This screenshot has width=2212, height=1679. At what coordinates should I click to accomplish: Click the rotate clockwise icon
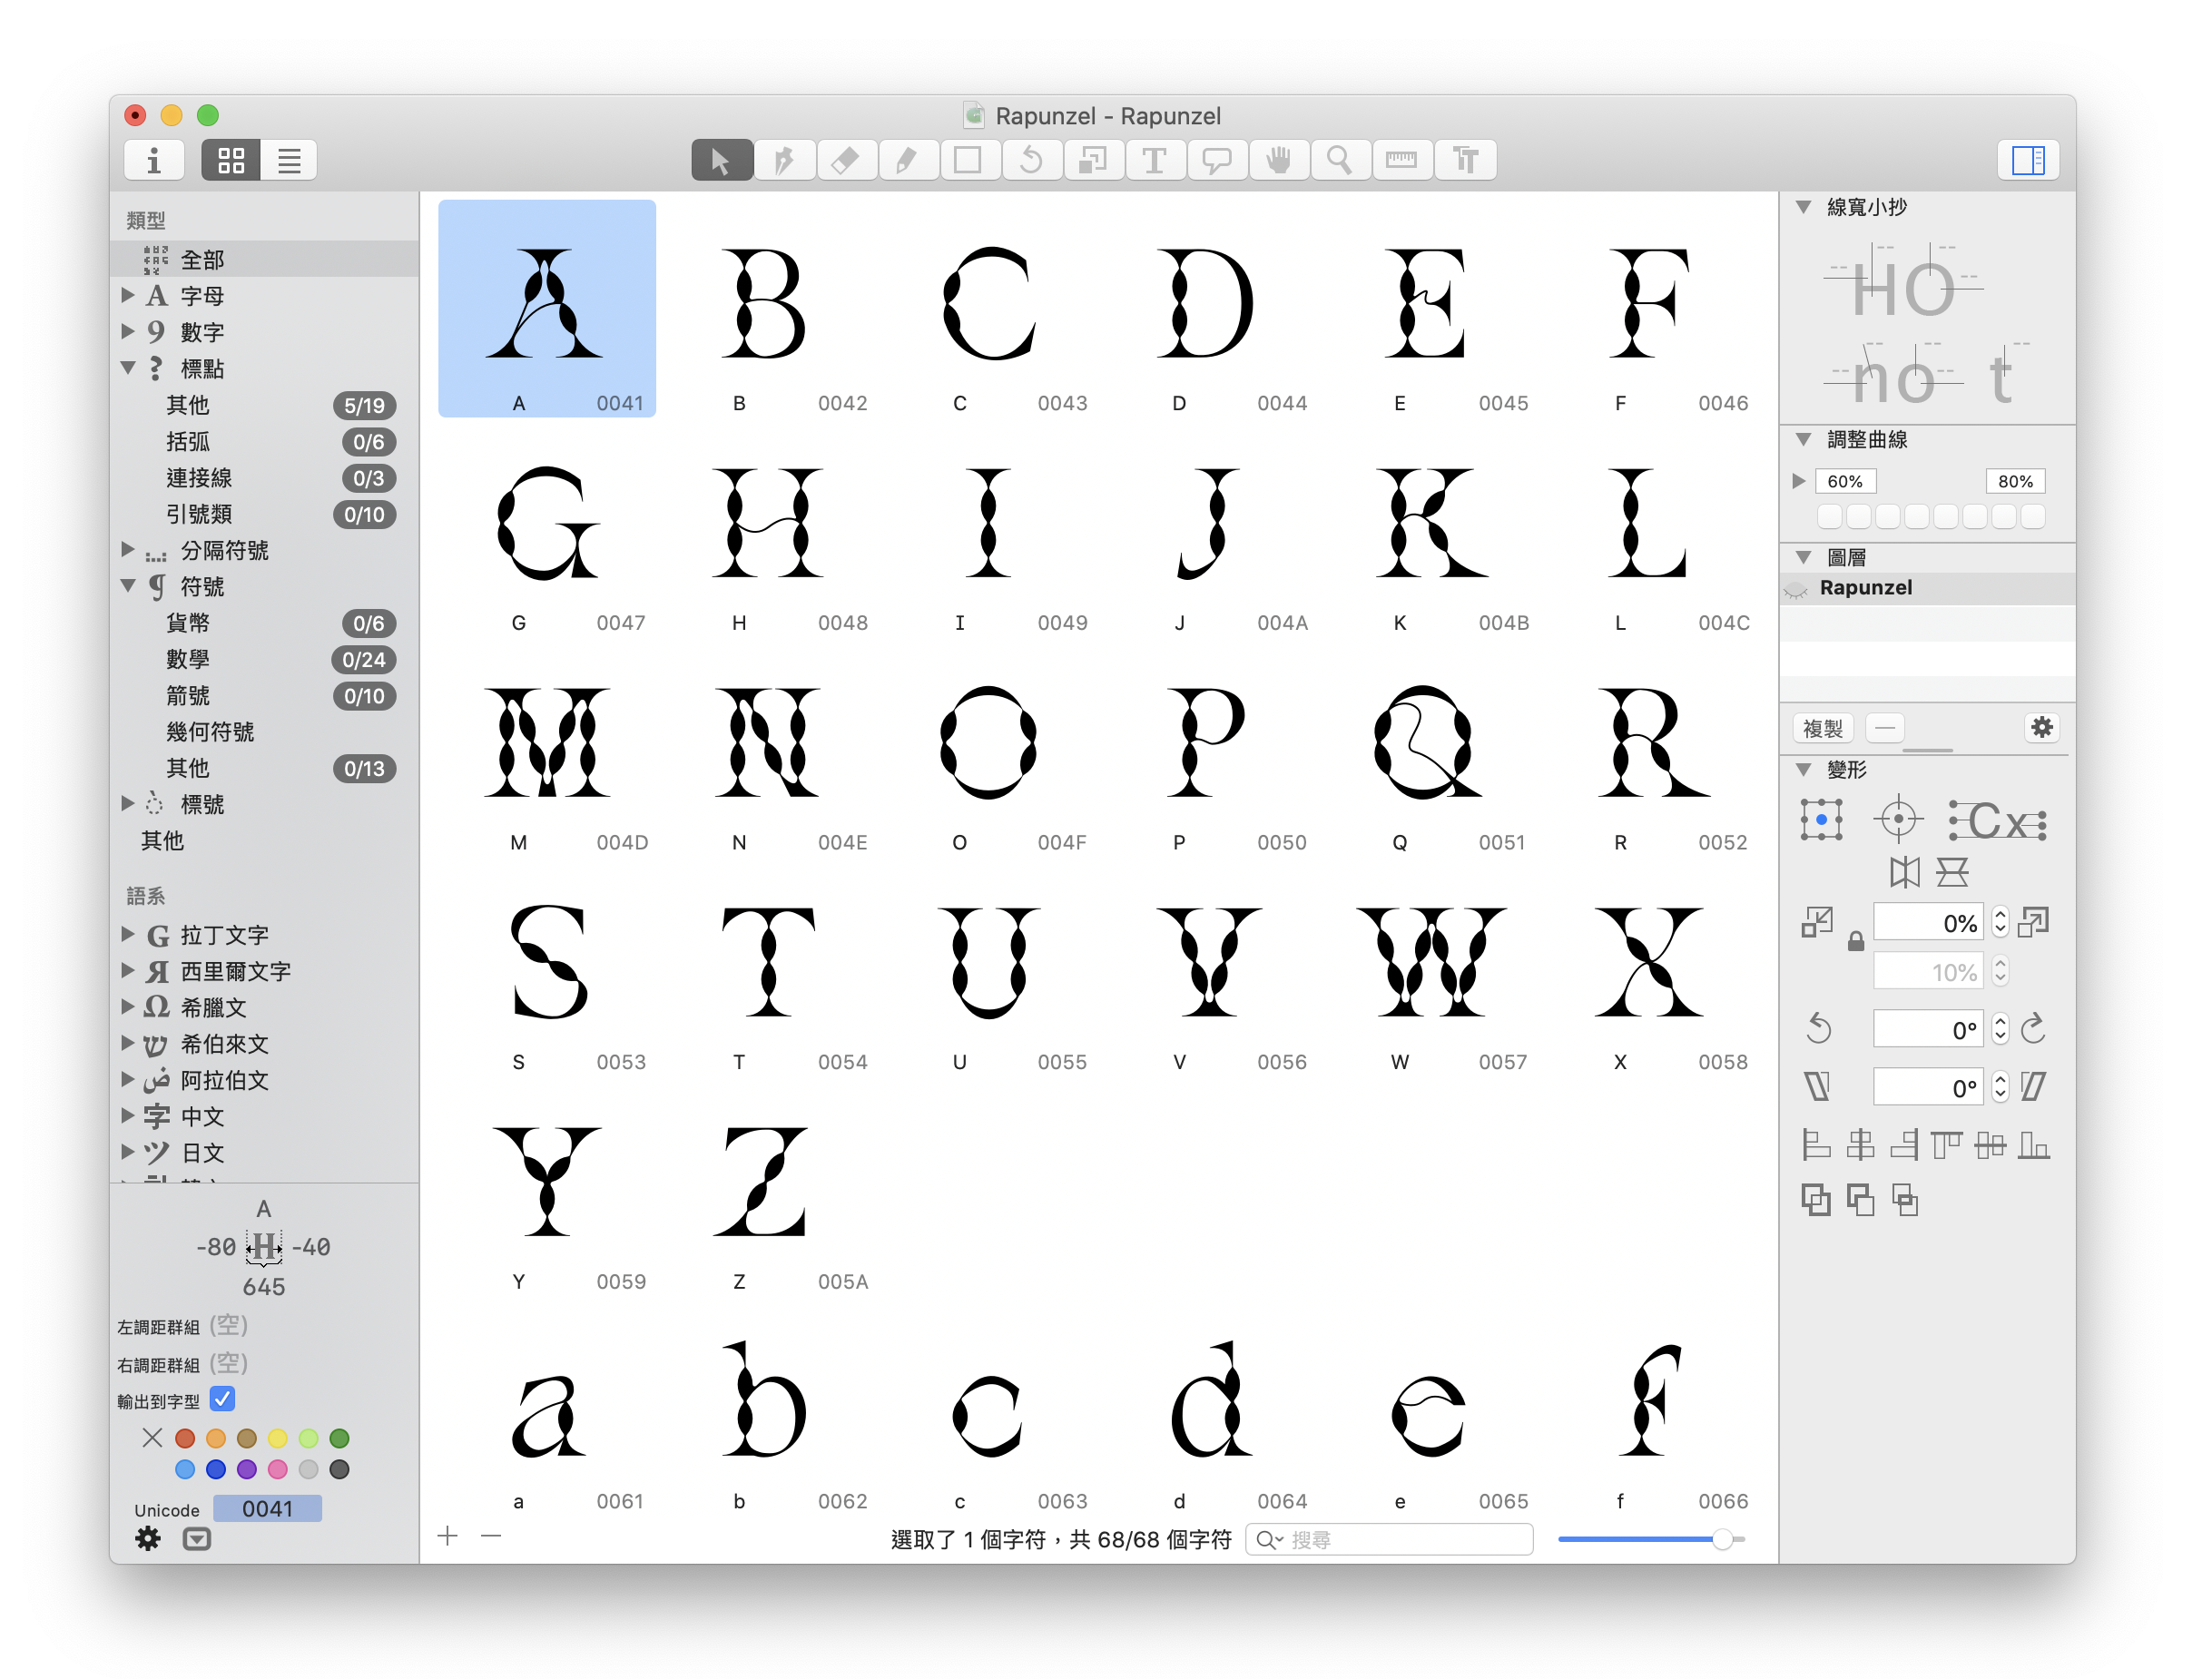[2032, 1029]
